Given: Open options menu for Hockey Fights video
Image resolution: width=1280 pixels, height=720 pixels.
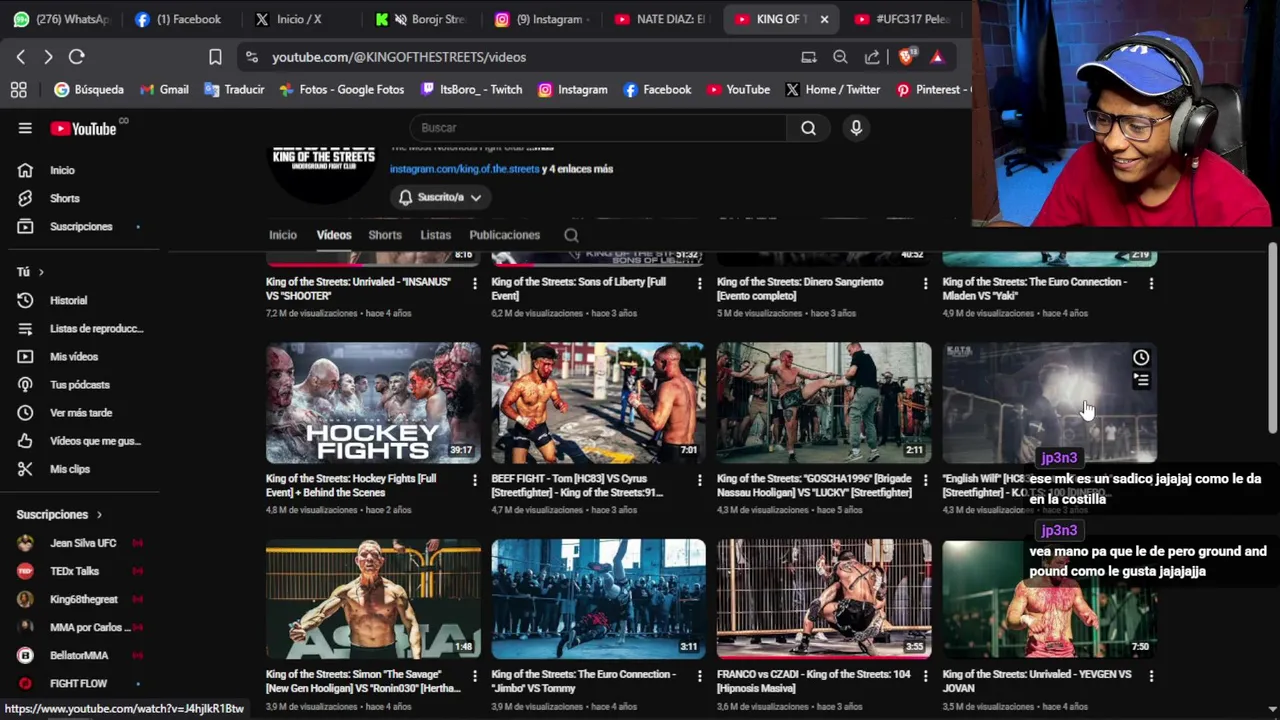Looking at the screenshot, I should tap(475, 481).
